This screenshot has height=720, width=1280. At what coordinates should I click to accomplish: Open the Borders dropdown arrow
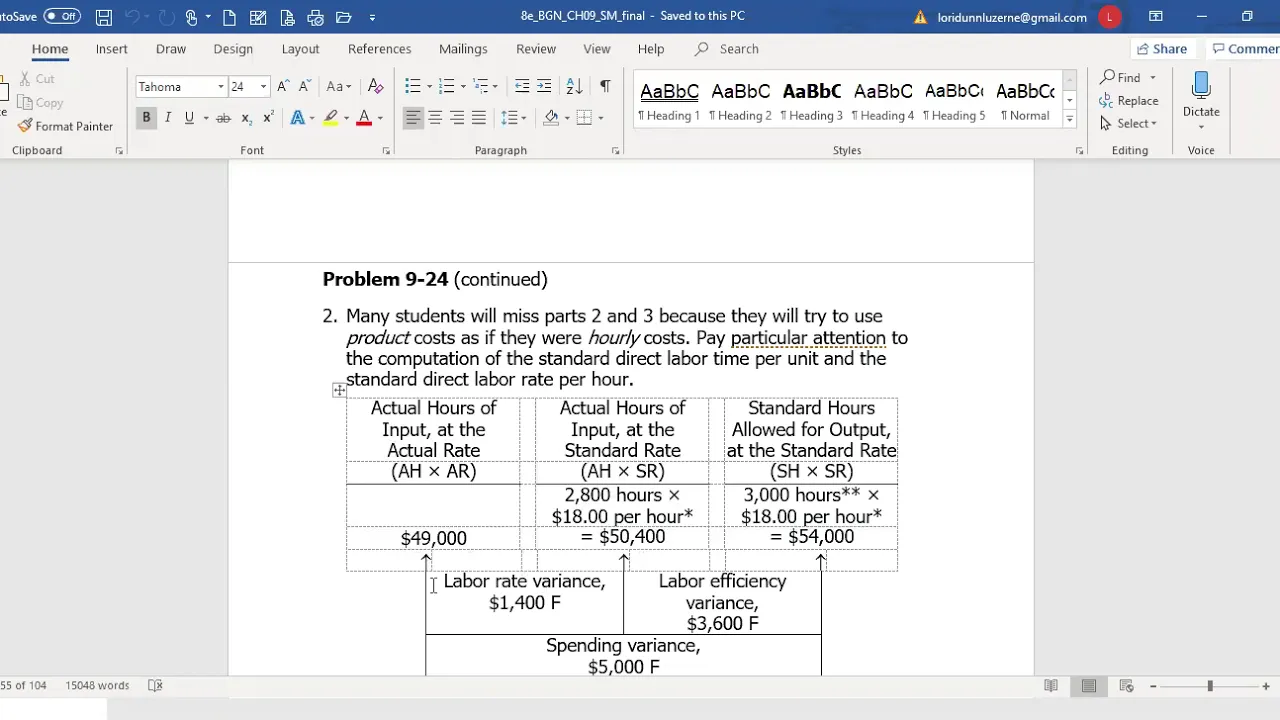point(600,118)
